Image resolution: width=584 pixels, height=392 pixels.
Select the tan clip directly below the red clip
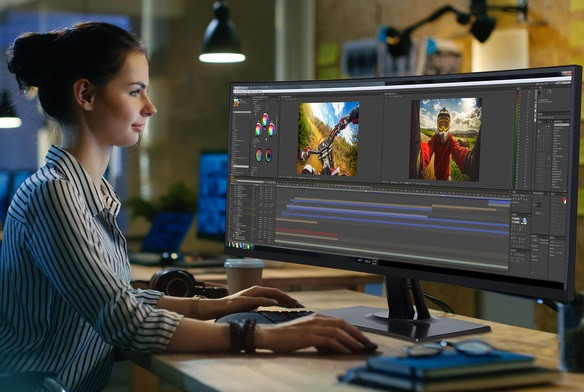[307, 237]
